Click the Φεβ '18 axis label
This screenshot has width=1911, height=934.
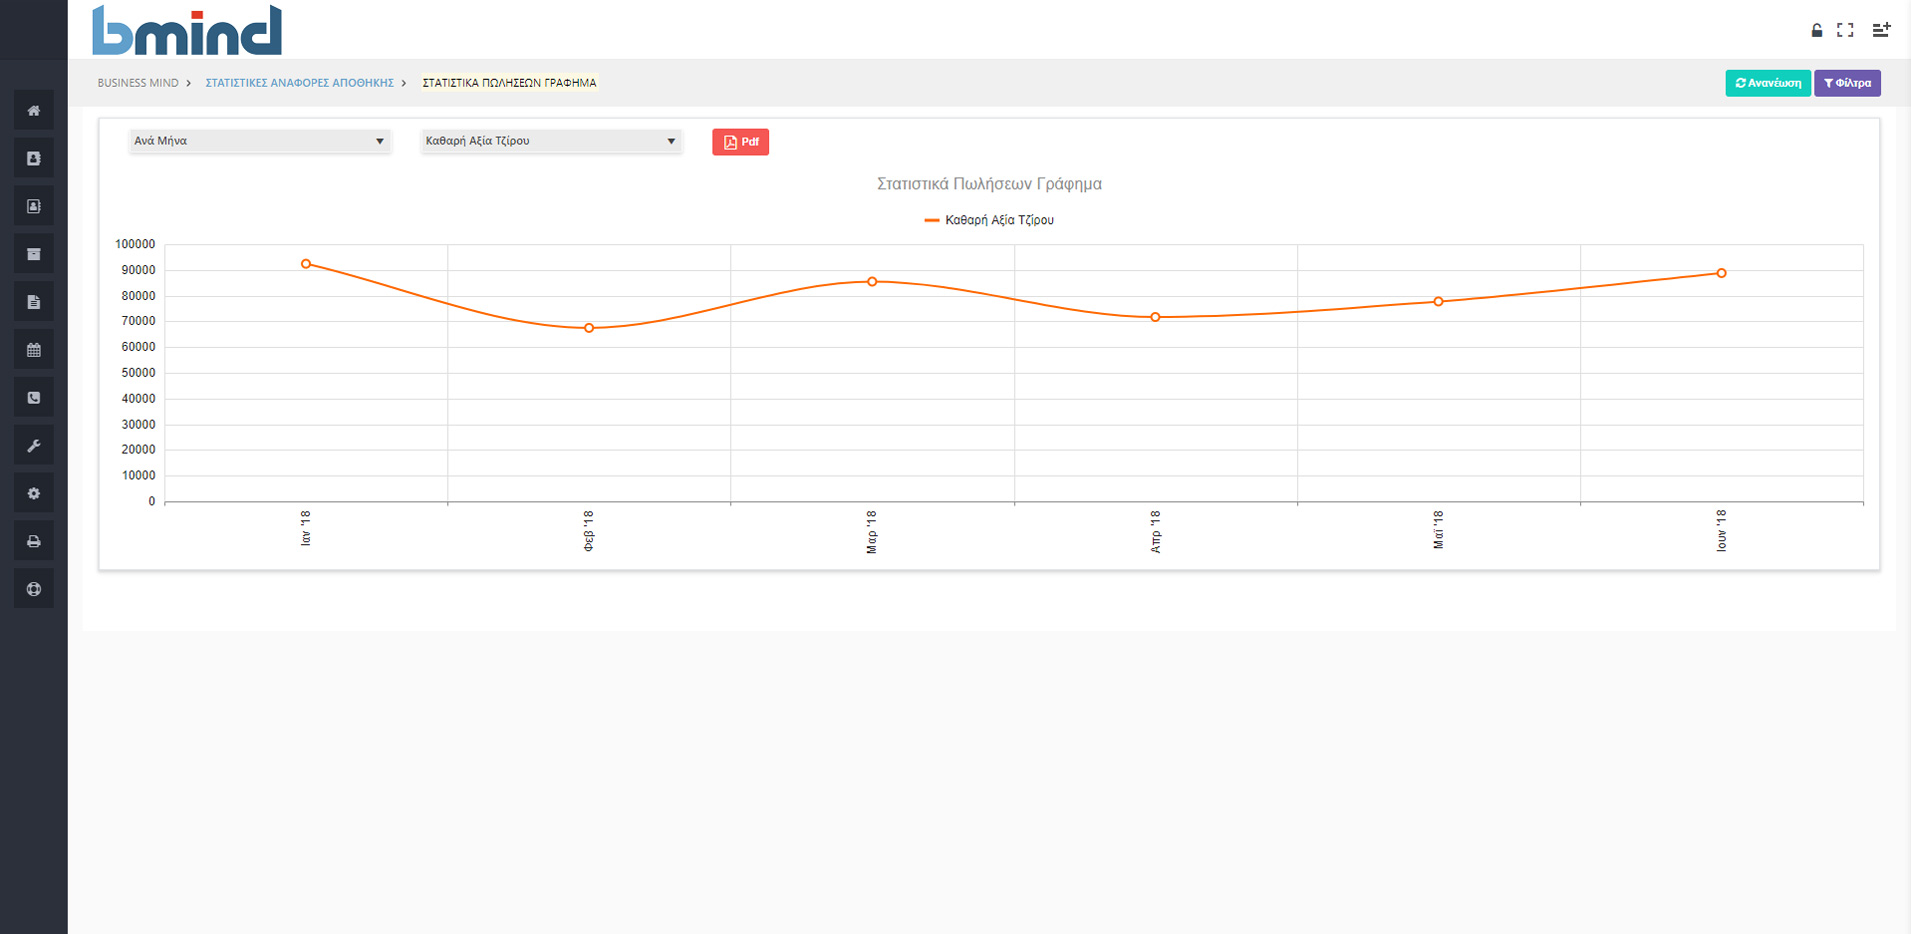tap(589, 530)
